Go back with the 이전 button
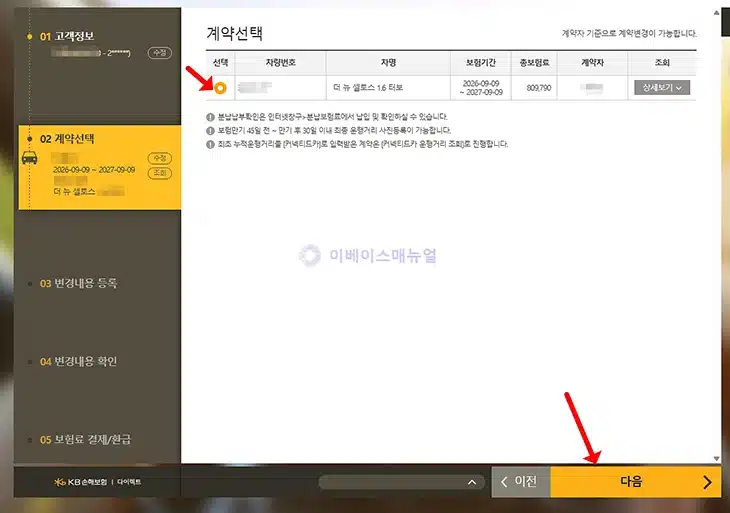The image size is (730, 513). (x=521, y=481)
